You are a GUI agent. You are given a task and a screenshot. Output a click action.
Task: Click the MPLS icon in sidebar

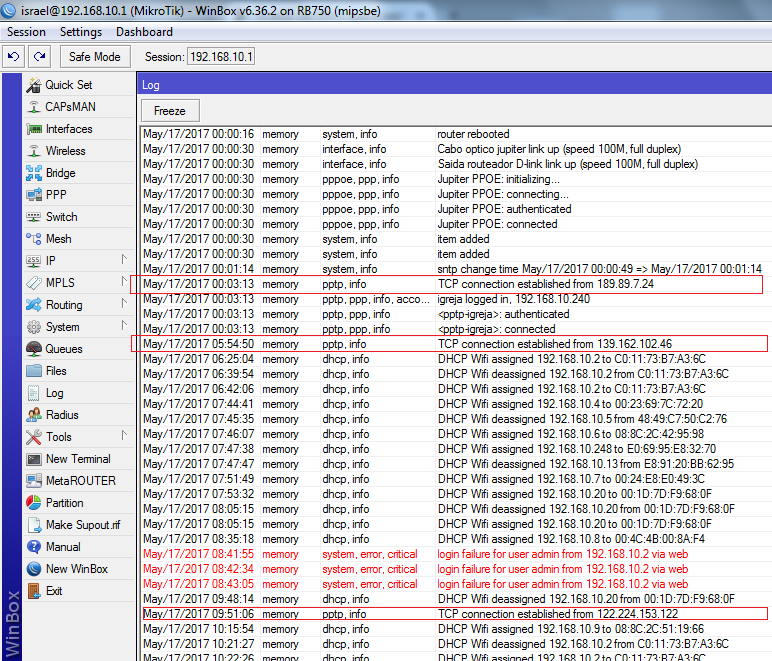tap(34, 283)
